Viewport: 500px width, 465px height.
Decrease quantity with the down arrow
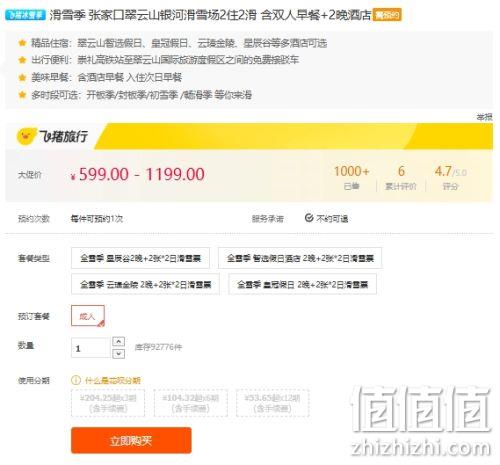click(x=119, y=353)
